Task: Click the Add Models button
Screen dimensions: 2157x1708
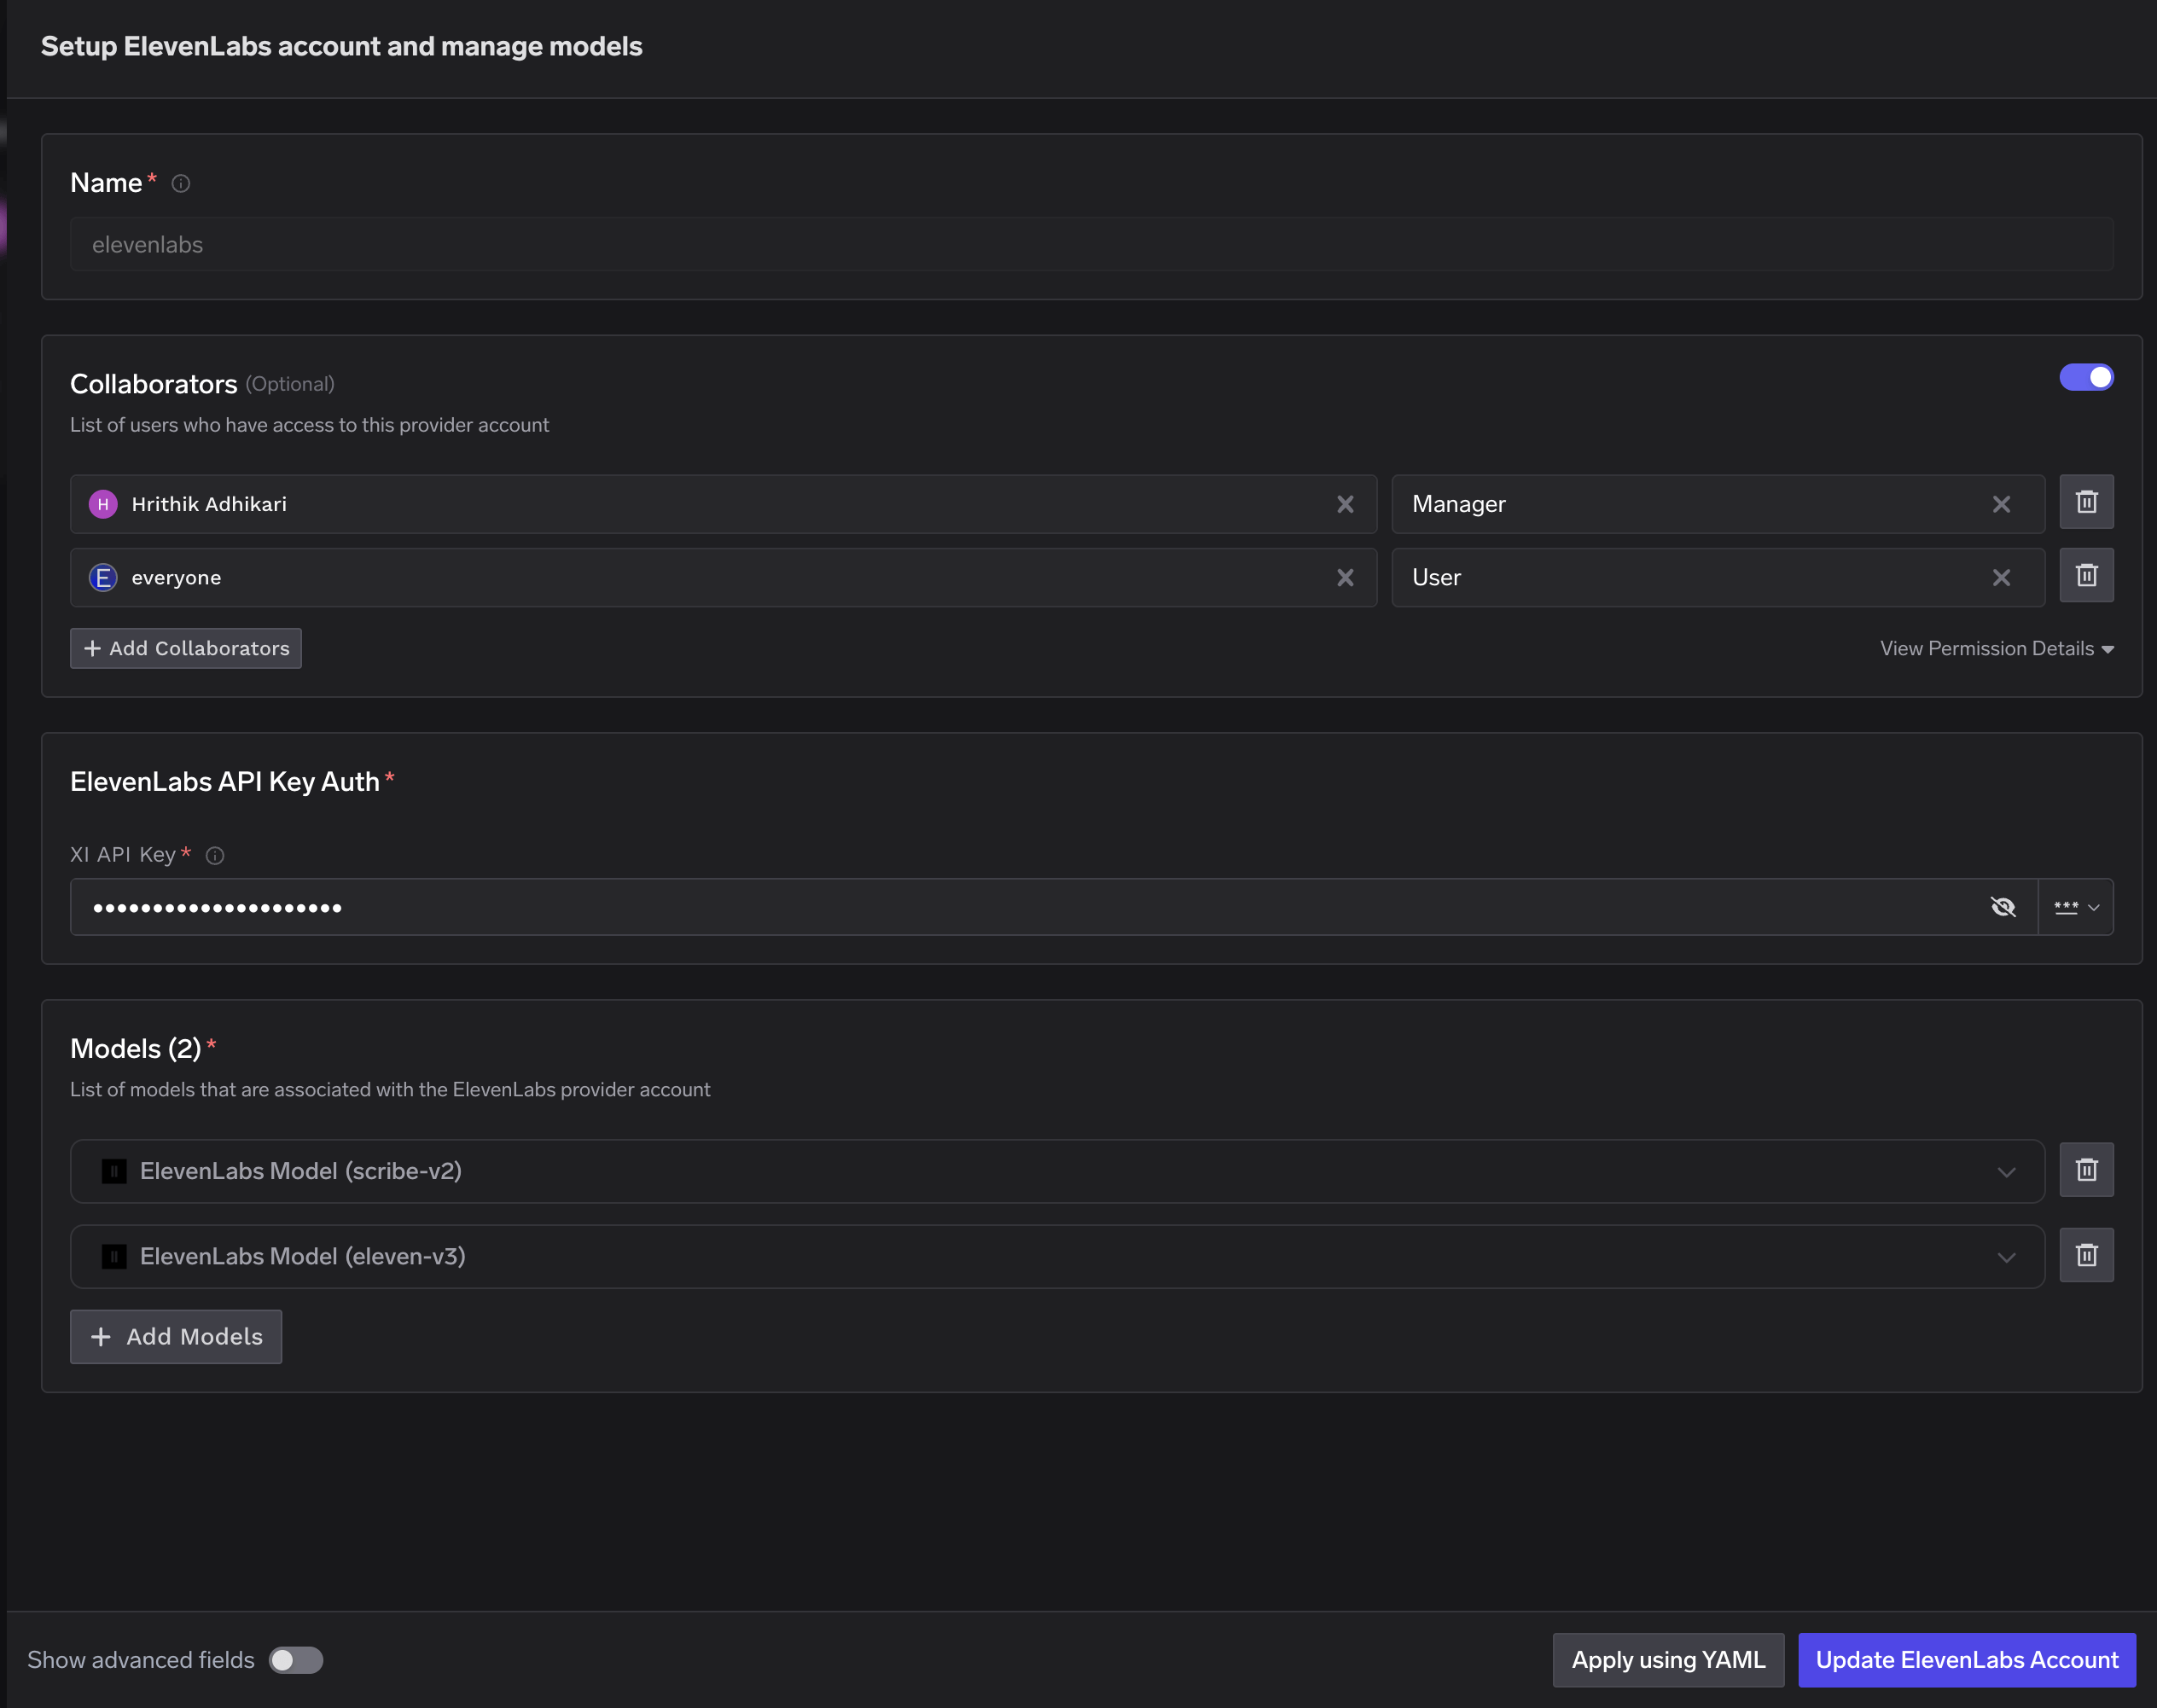Action: tap(176, 1336)
